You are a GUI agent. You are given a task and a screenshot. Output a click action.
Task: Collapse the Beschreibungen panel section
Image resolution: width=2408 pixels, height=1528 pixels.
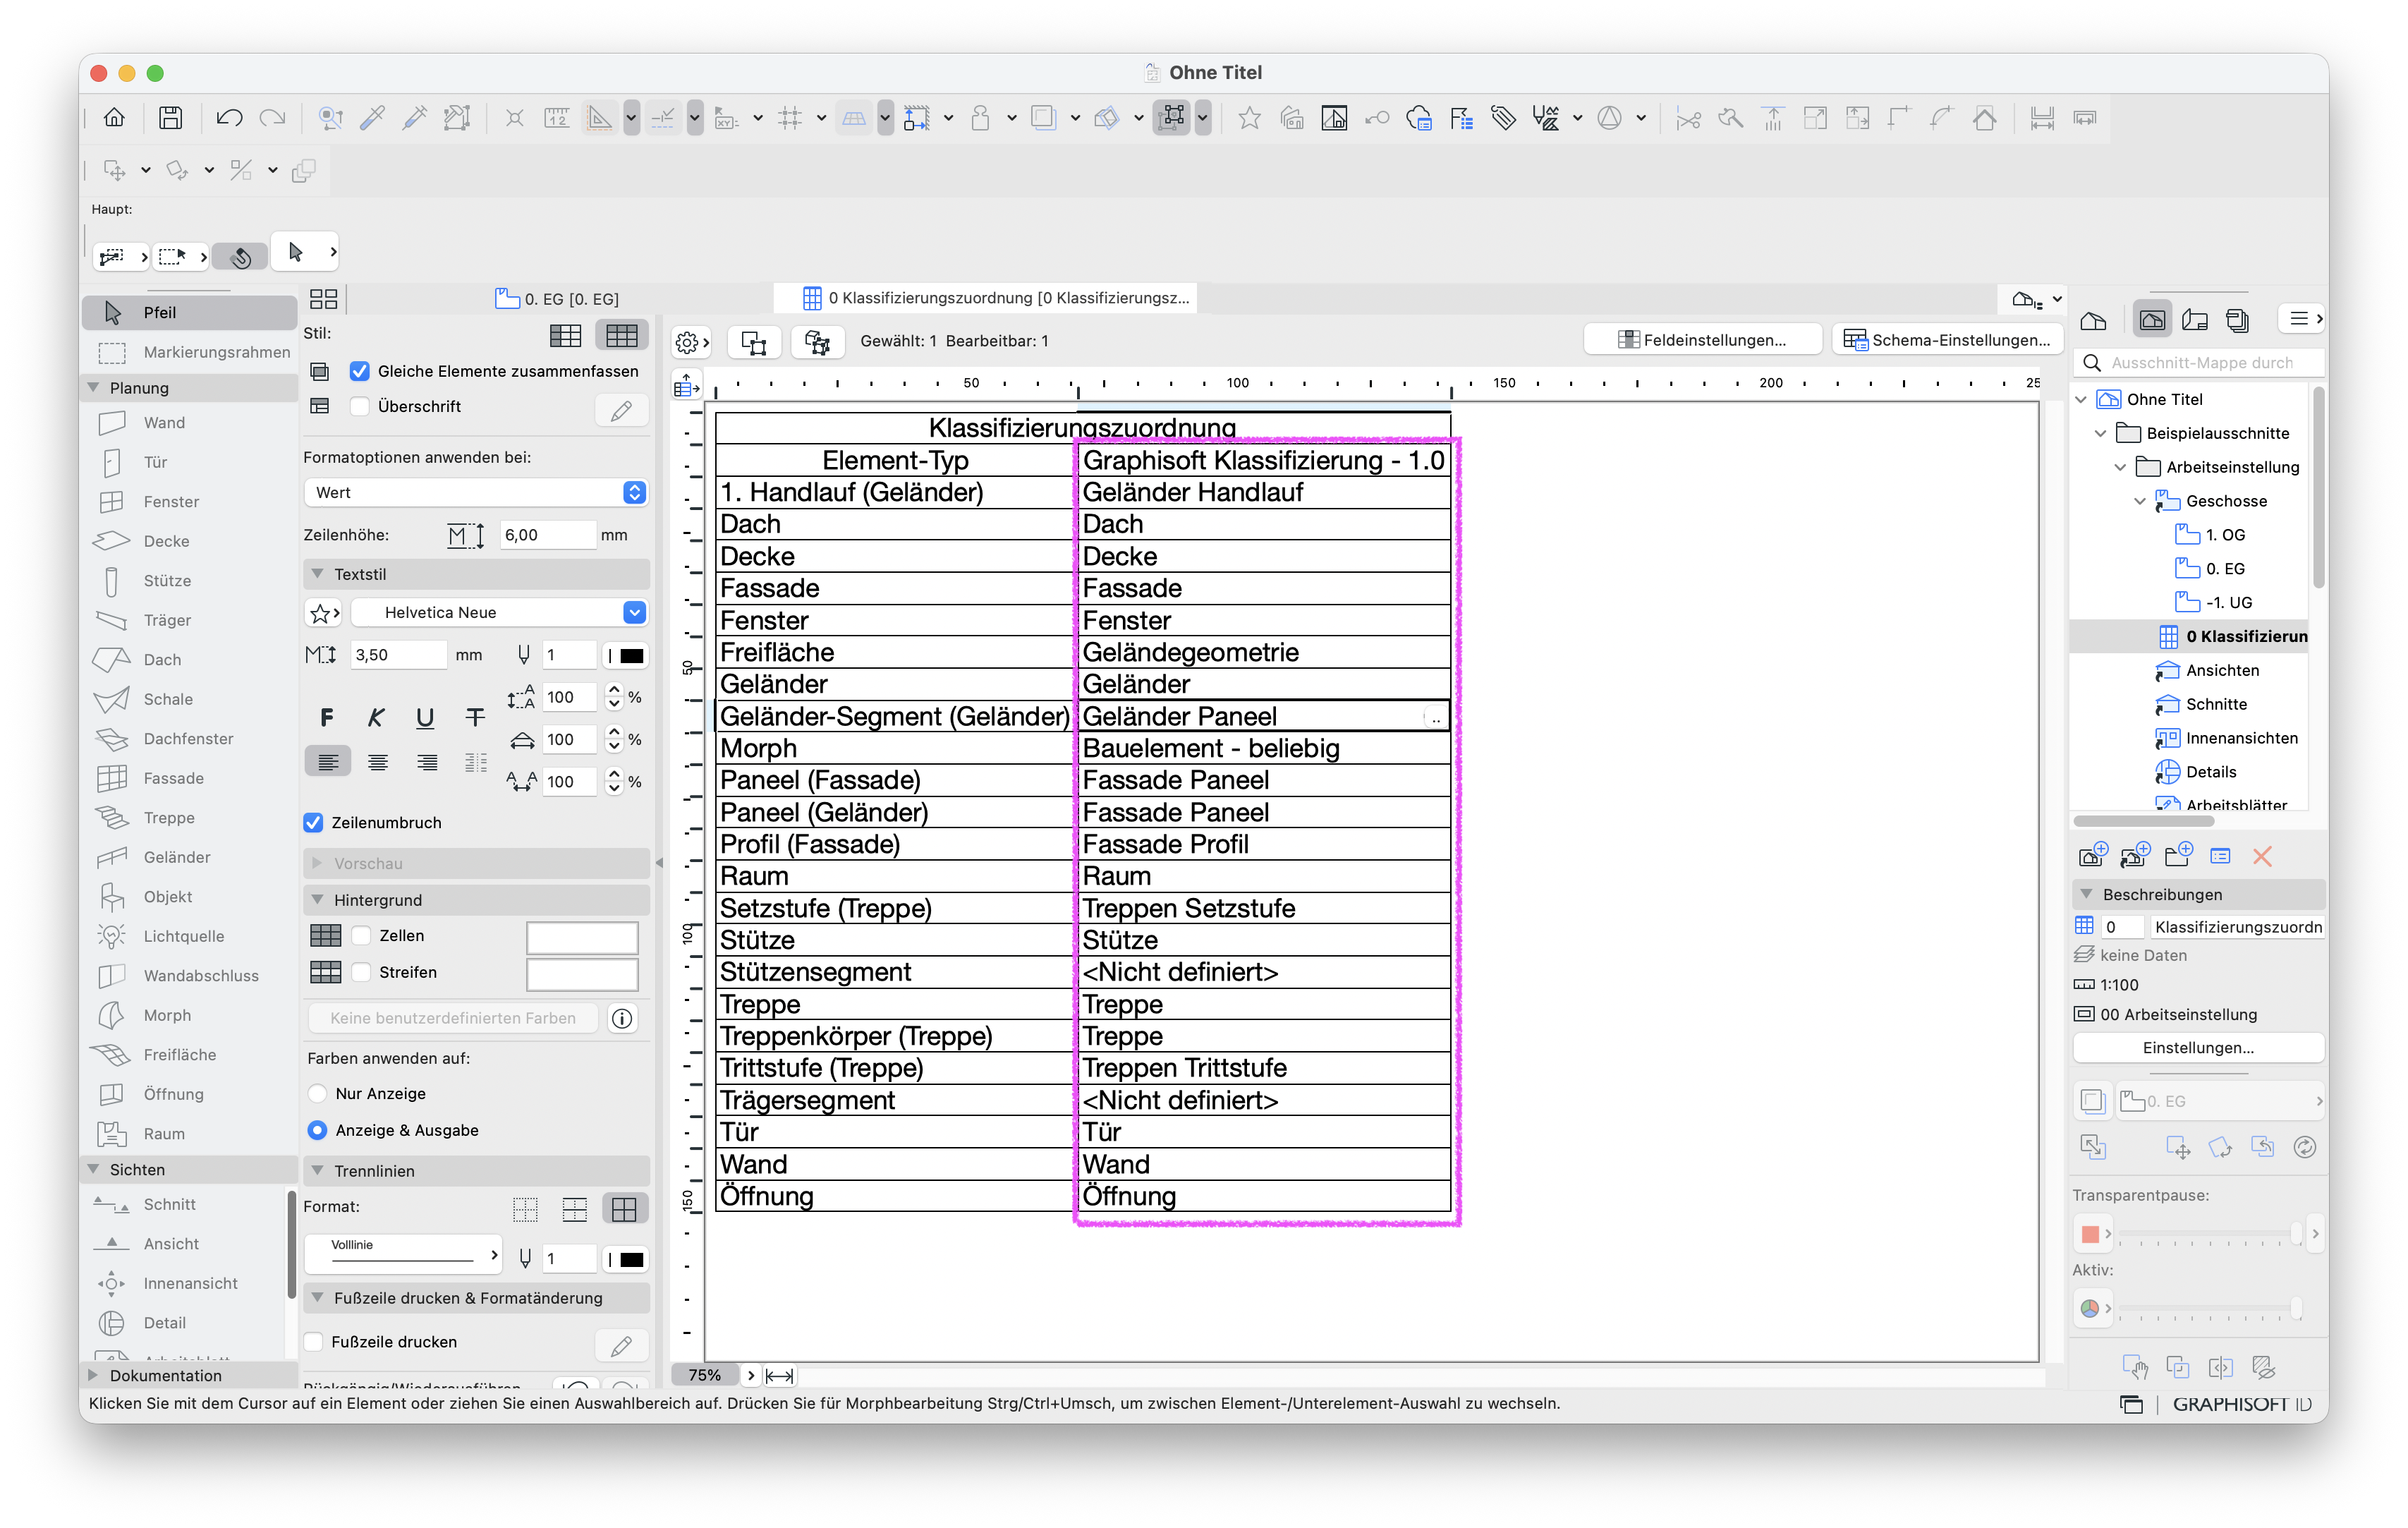(x=2087, y=895)
